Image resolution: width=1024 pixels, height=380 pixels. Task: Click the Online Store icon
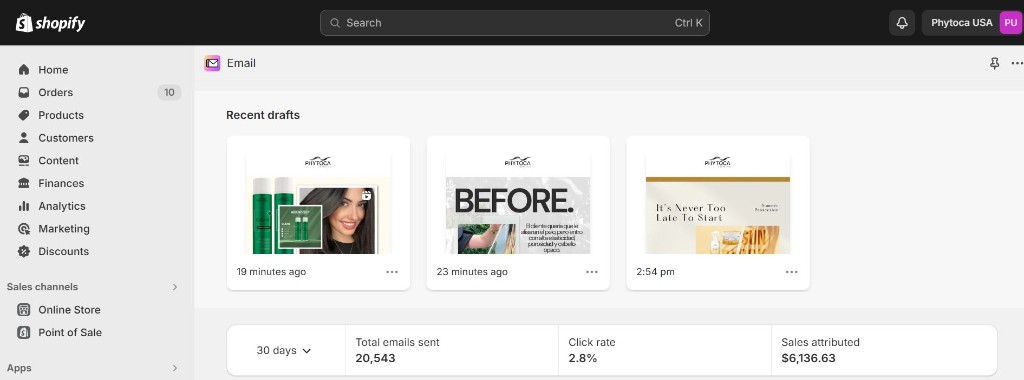[24, 309]
